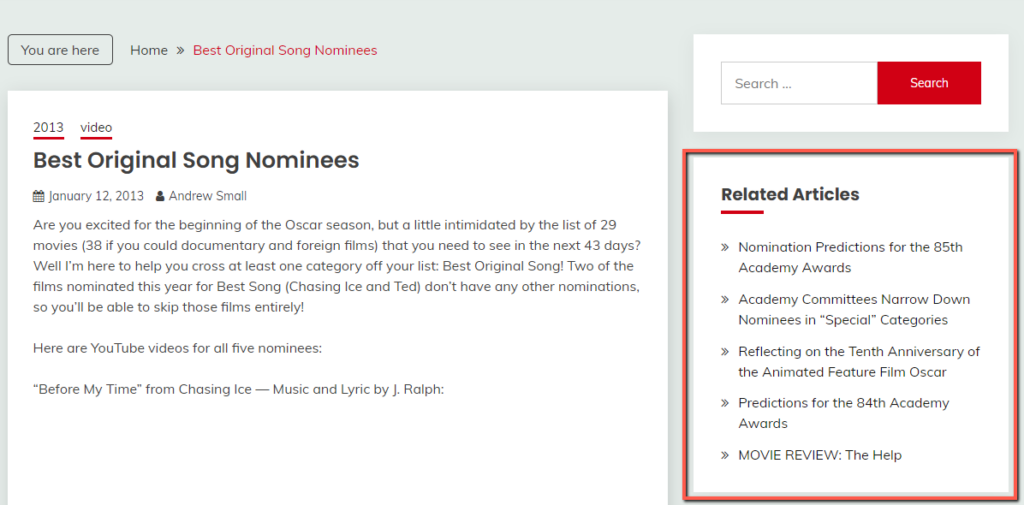Open the video category tag

96,127
